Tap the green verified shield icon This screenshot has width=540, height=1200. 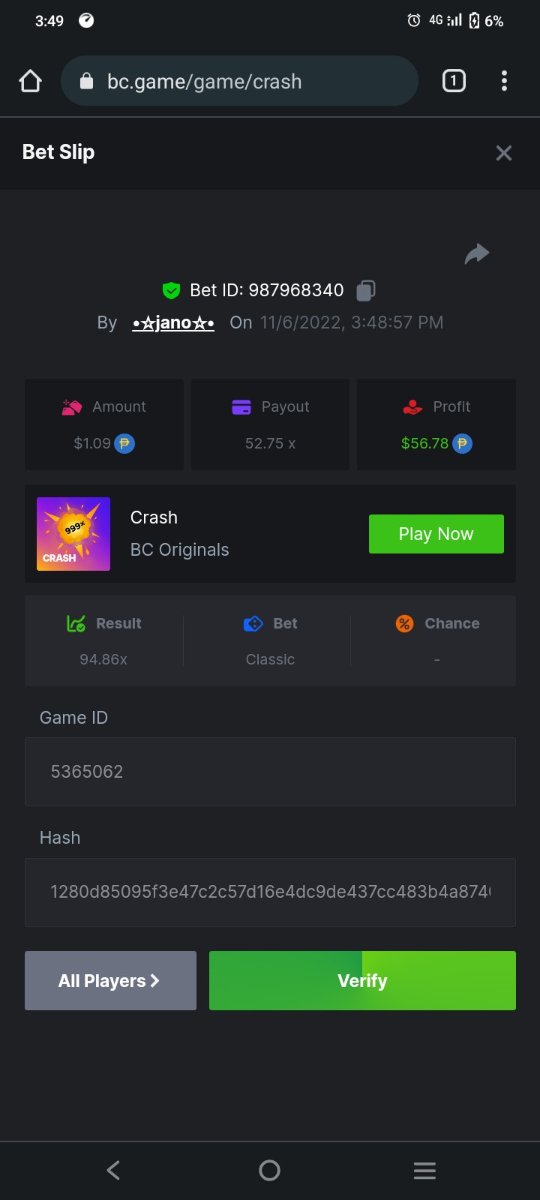(171, 291)
